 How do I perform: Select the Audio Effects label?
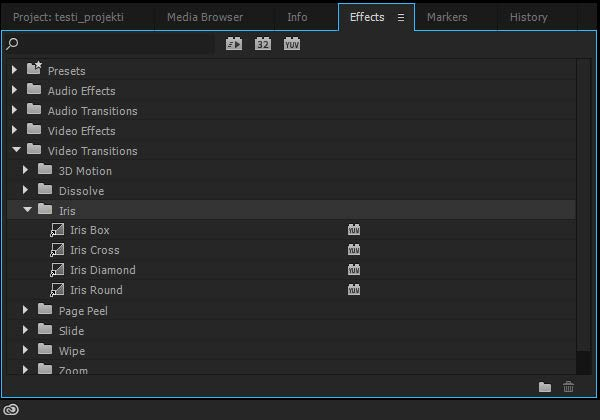82,91
